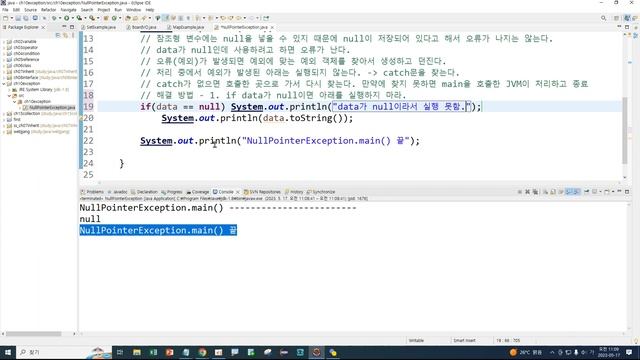Open File Explorer from the taskbar

tap(137, 352)
